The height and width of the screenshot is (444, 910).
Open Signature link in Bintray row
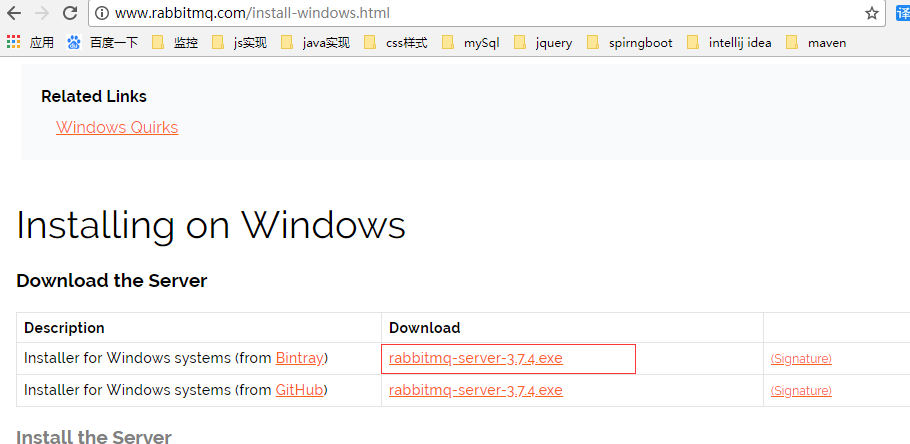click(x=801, y=359)
